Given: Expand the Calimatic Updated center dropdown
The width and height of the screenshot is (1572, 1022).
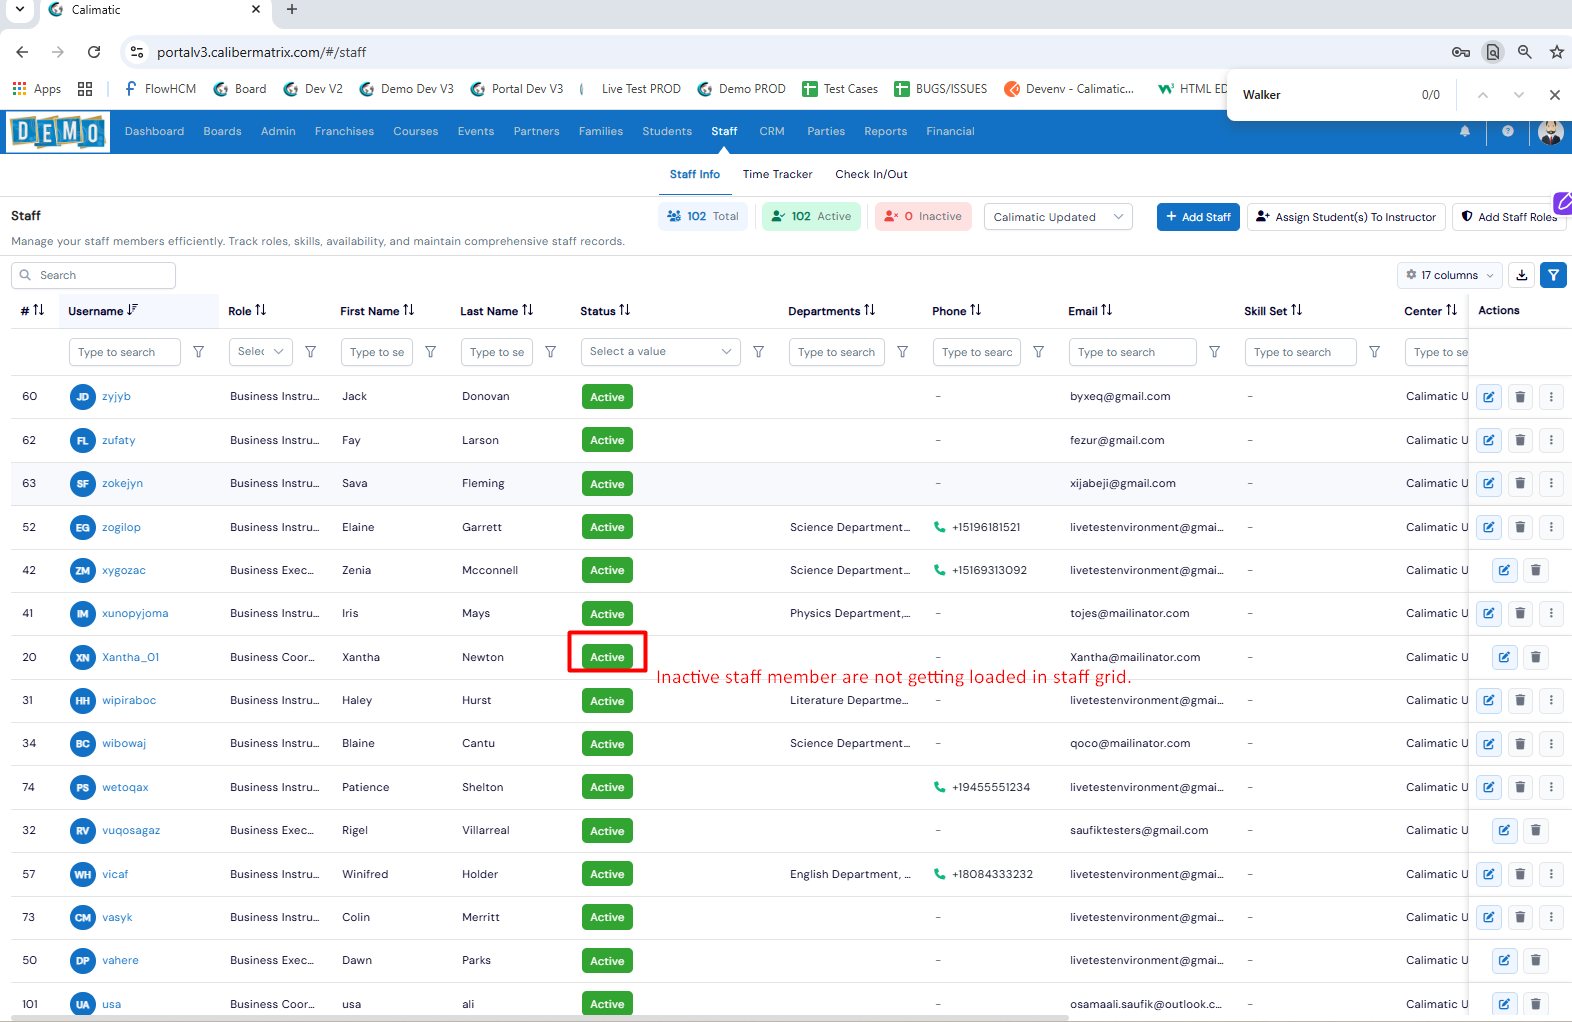Looking at the screenshot, I should pyautogui.click(x=1058, y=217).
